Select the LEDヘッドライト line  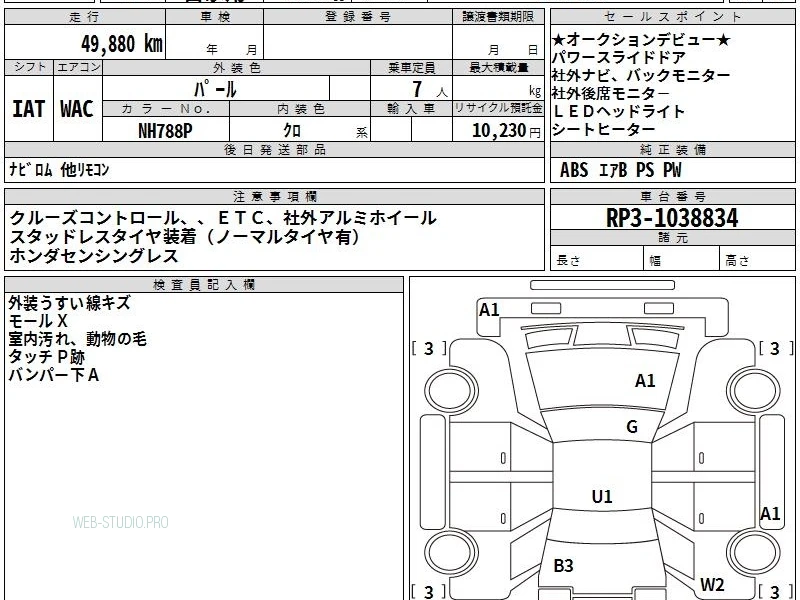618,111
